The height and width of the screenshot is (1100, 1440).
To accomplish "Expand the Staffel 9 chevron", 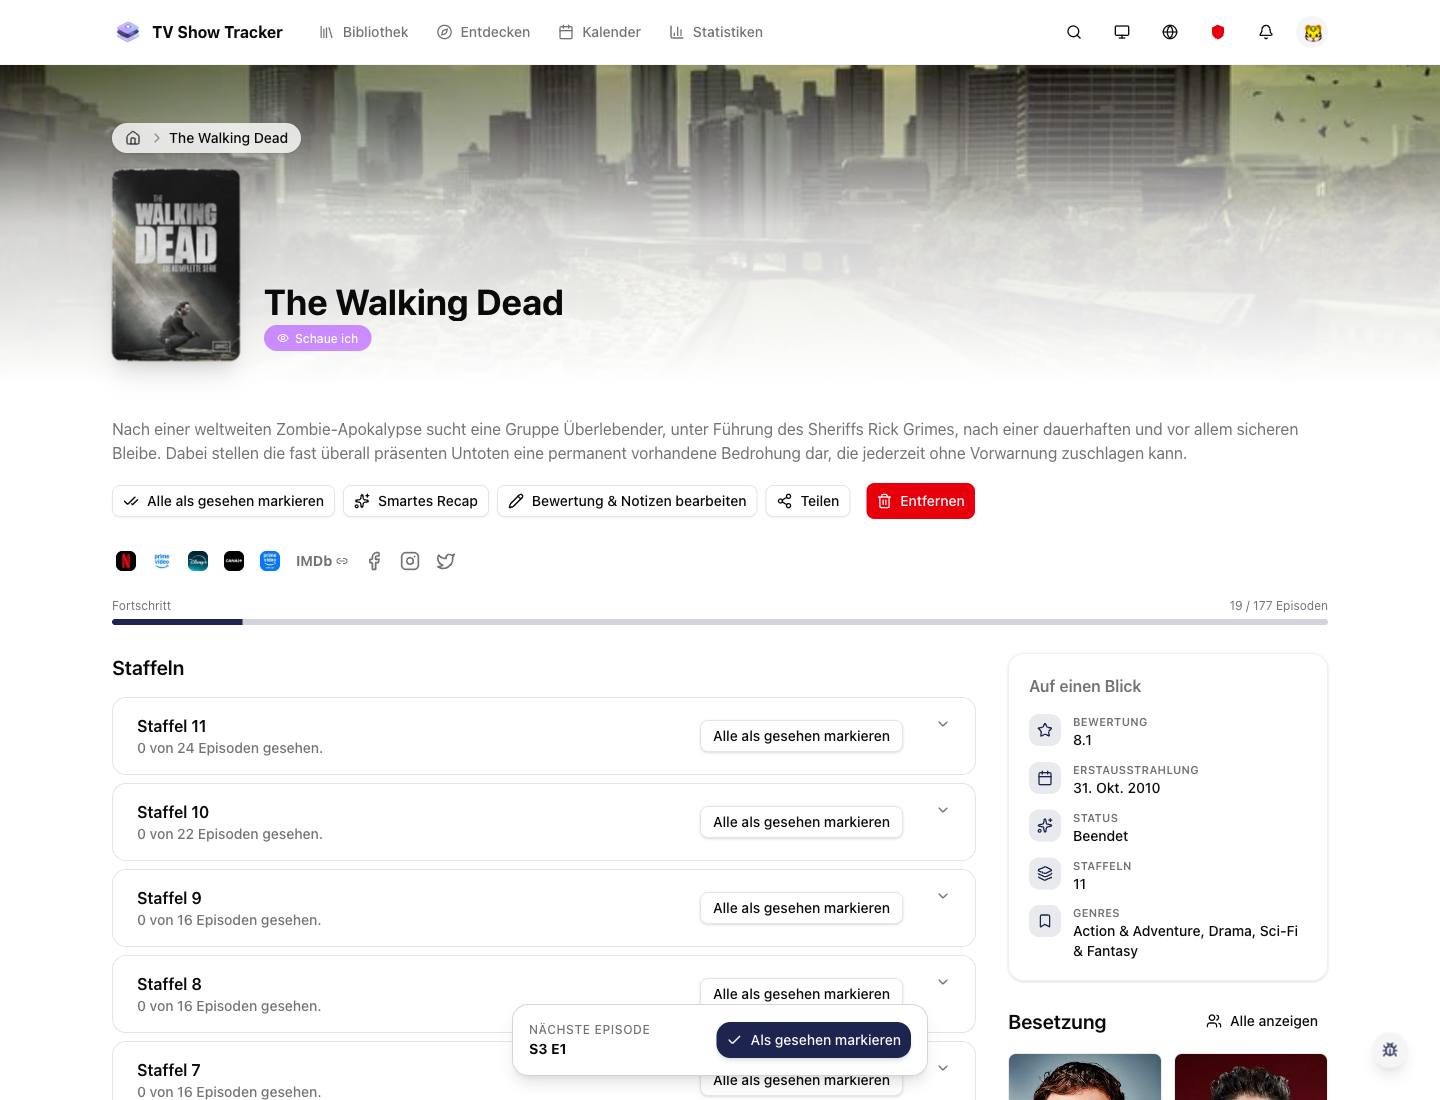I will tap(943, 896).
